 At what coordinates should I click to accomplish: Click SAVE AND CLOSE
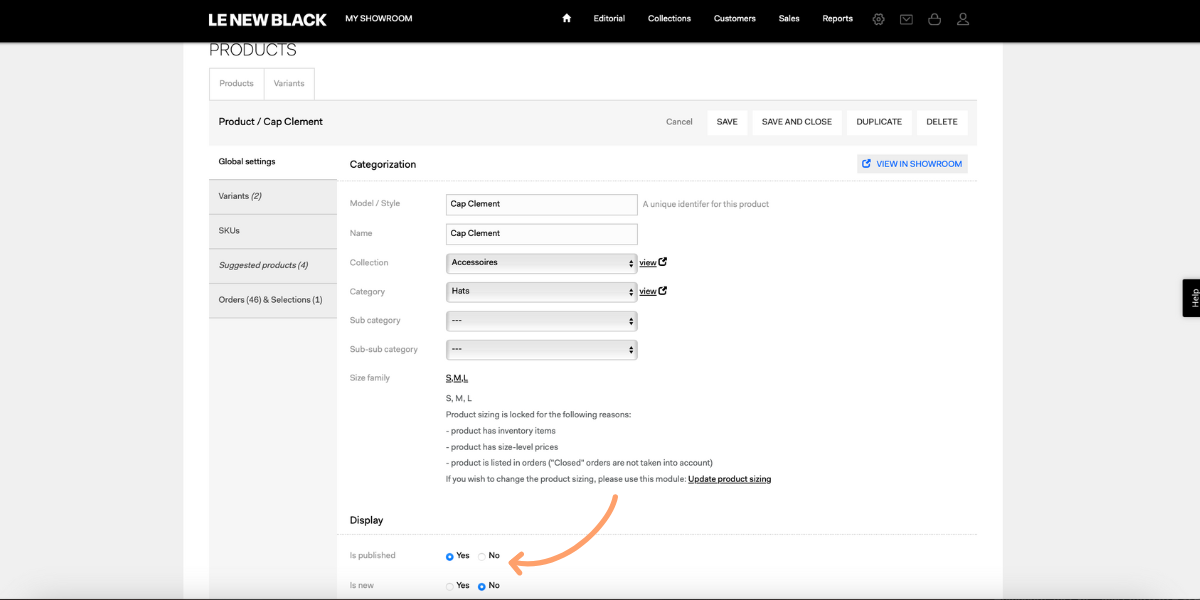(797, 122)
